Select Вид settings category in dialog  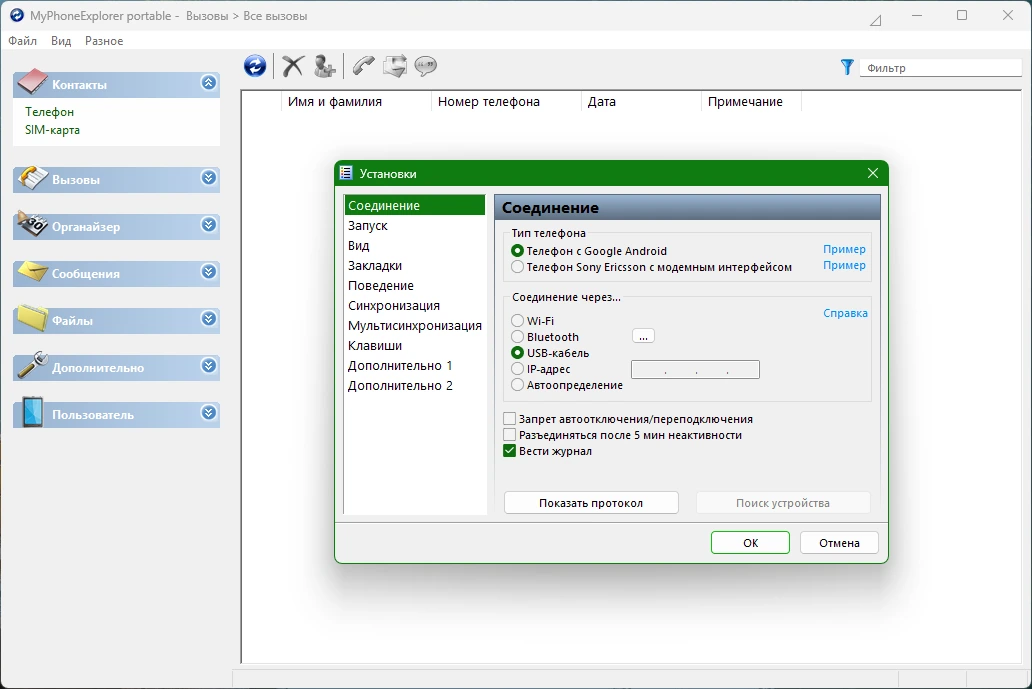coord(415,245)
